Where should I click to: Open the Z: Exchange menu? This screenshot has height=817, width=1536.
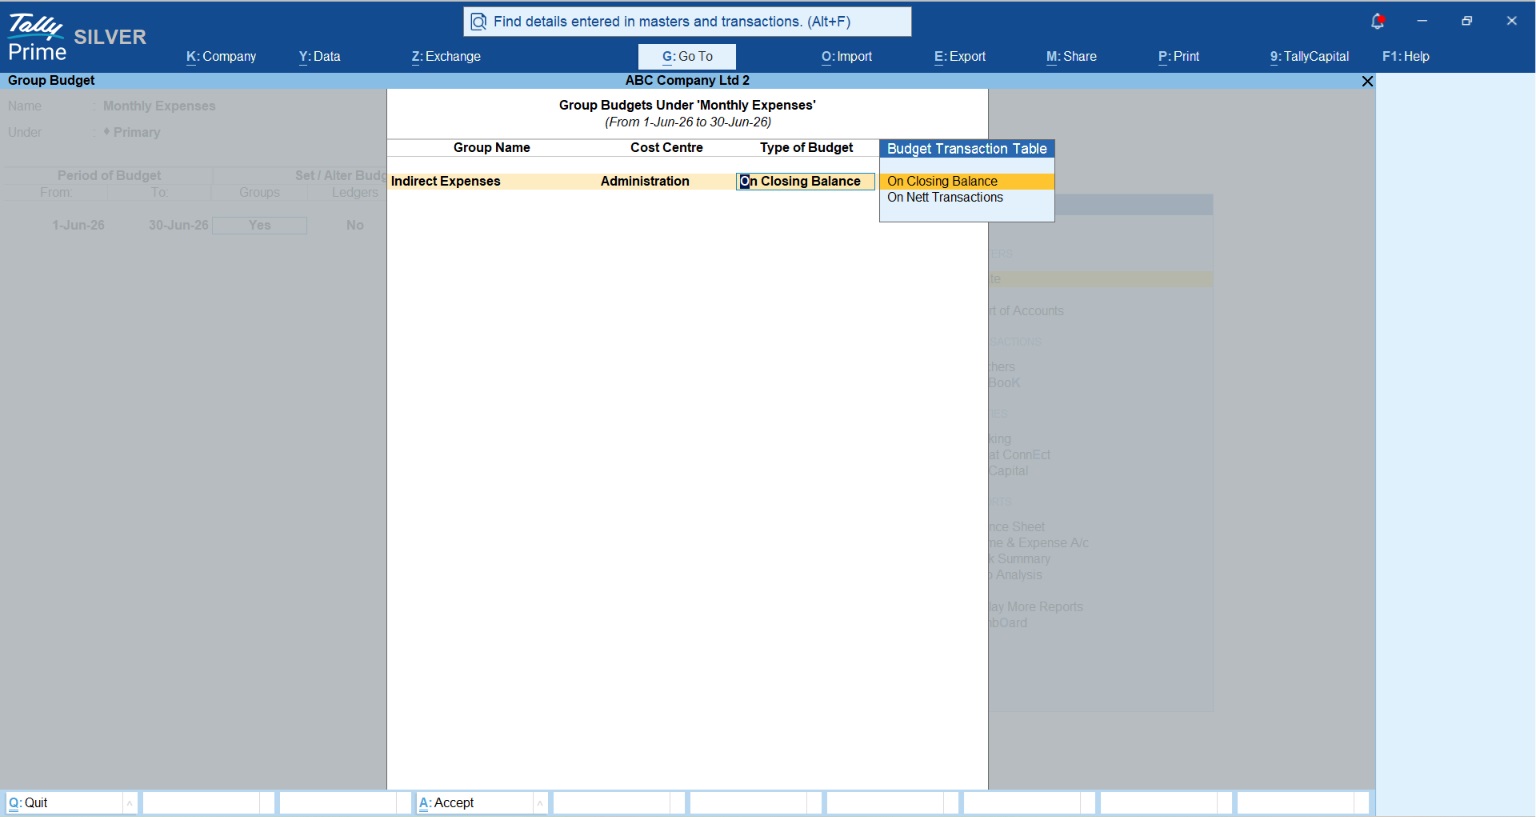click(x=446, y=57)
